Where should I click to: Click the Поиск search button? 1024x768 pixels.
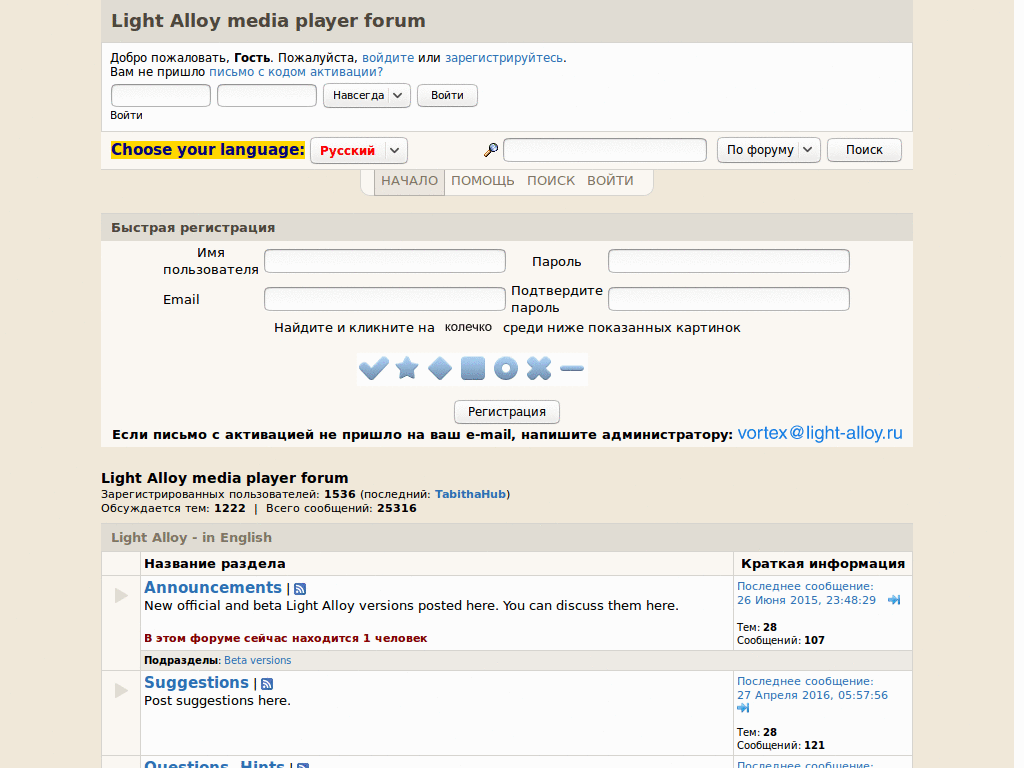click(x=864, y=150)
